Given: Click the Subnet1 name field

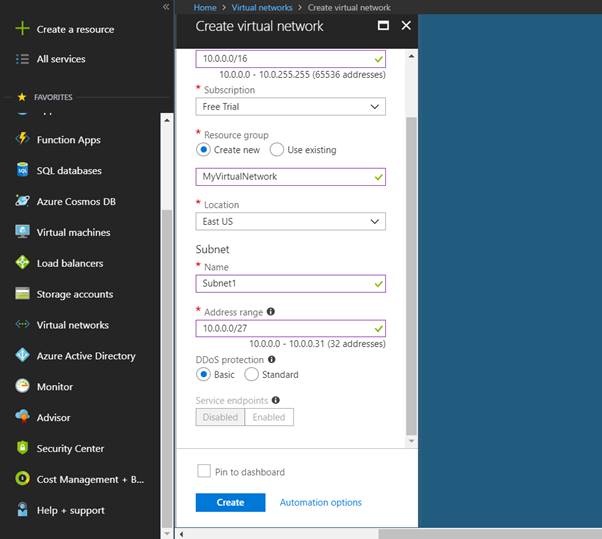Looking at the screenshot, I should (x=291, y=284).
